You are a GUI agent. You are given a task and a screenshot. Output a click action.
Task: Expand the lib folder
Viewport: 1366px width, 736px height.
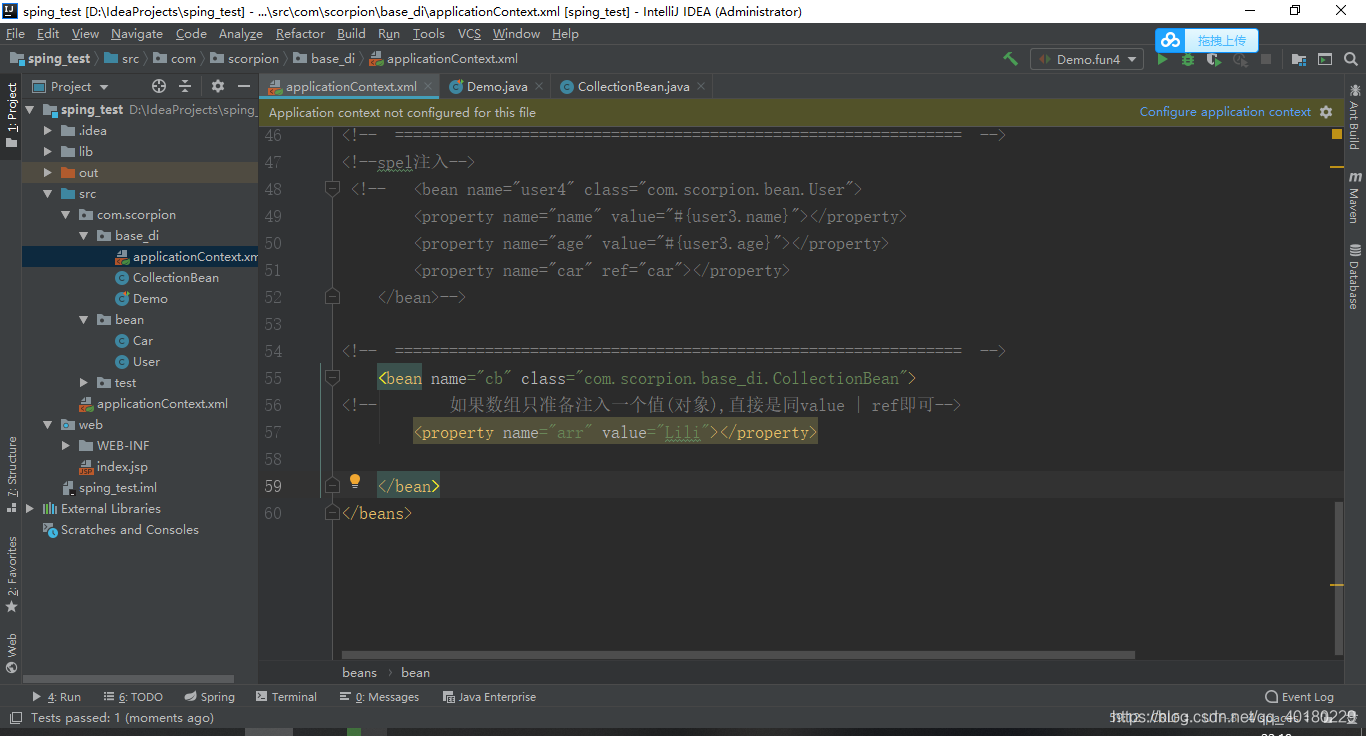[47, 152]
